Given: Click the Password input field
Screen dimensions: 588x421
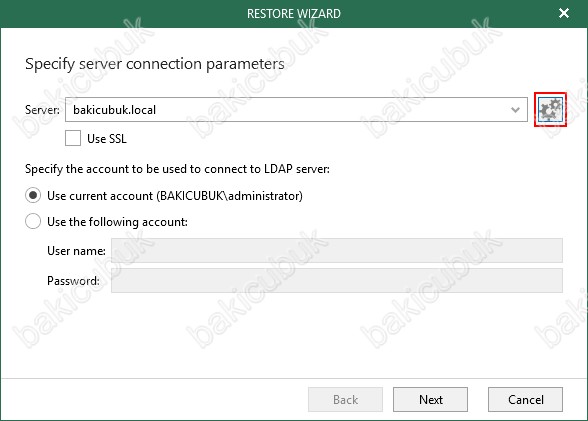Looking at the screenshot, I should (337, 280).
